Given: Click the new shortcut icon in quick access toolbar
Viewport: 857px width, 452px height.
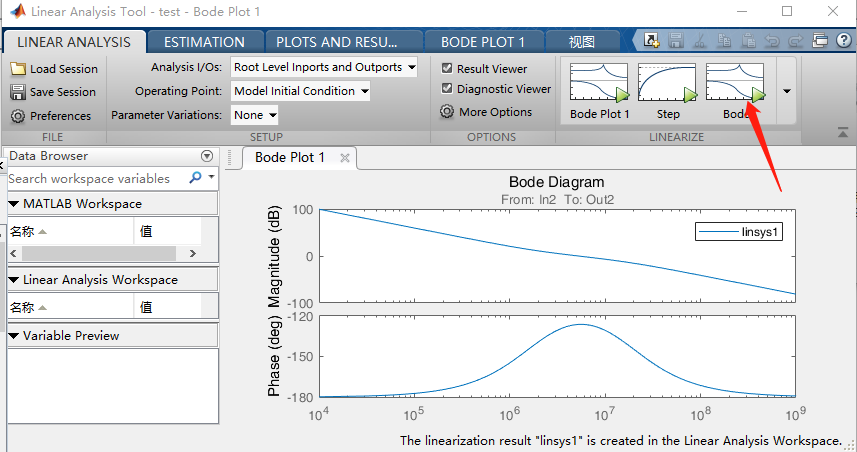Looking at the screenshot, I should (x=651, y=40).
